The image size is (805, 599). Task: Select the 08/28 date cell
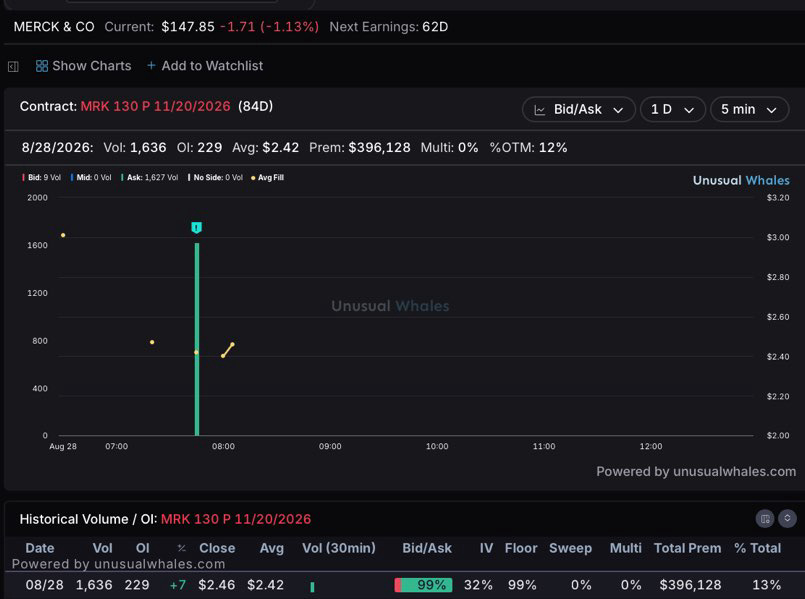tap(45, 585)
